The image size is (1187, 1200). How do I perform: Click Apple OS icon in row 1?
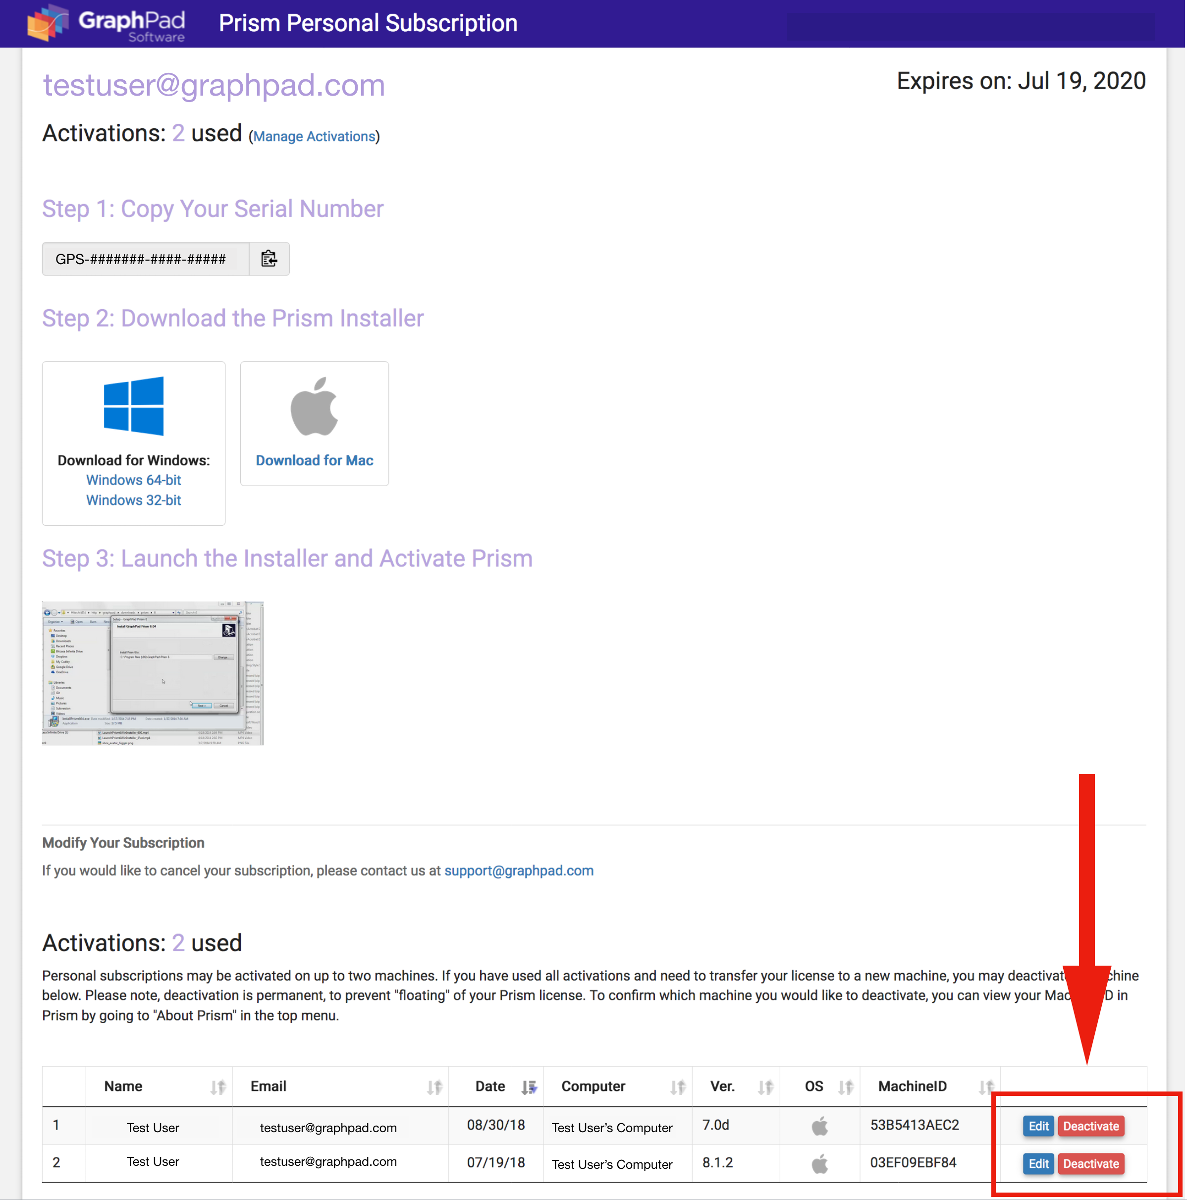point(820,1126)
